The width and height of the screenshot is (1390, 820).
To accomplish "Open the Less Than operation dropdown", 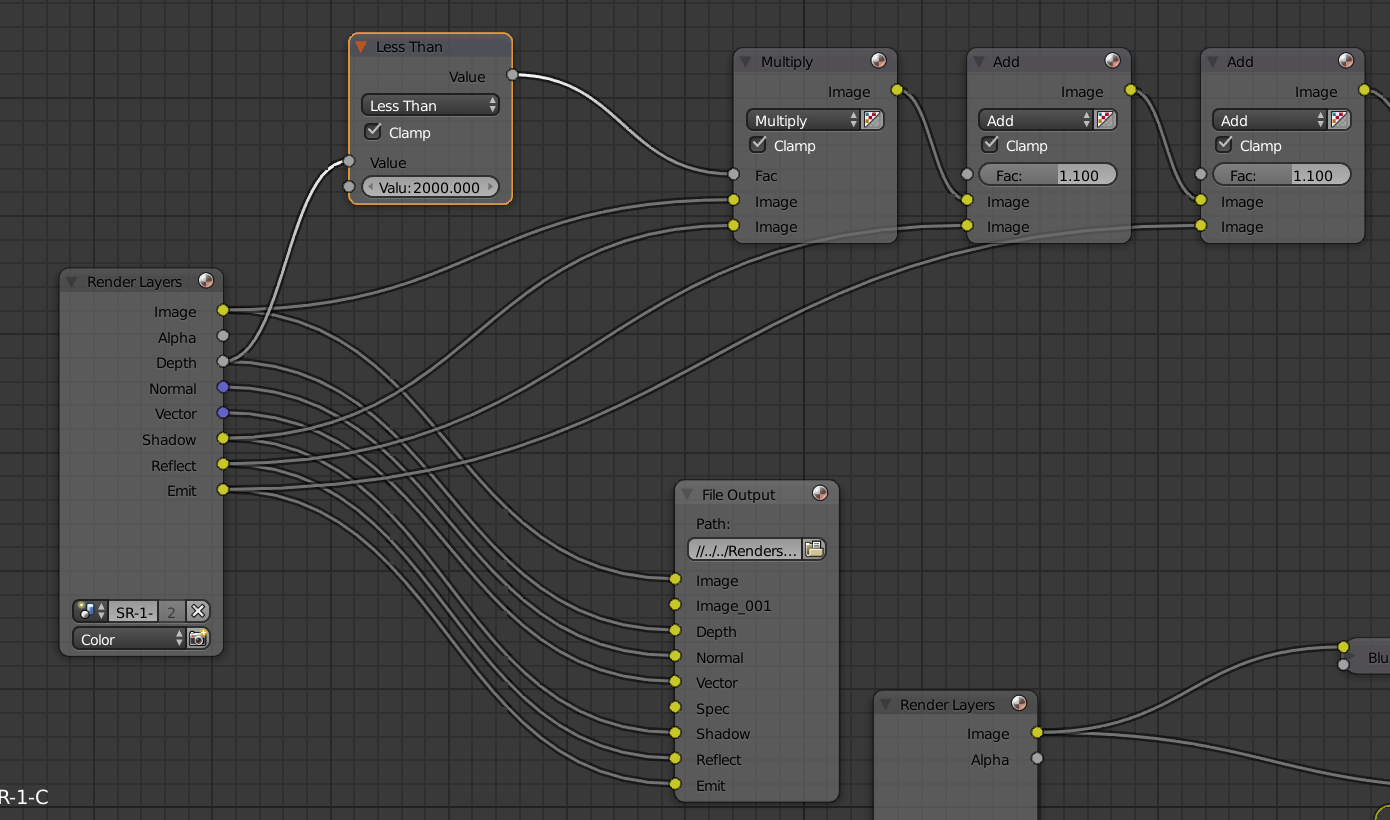I will (430, 105).
